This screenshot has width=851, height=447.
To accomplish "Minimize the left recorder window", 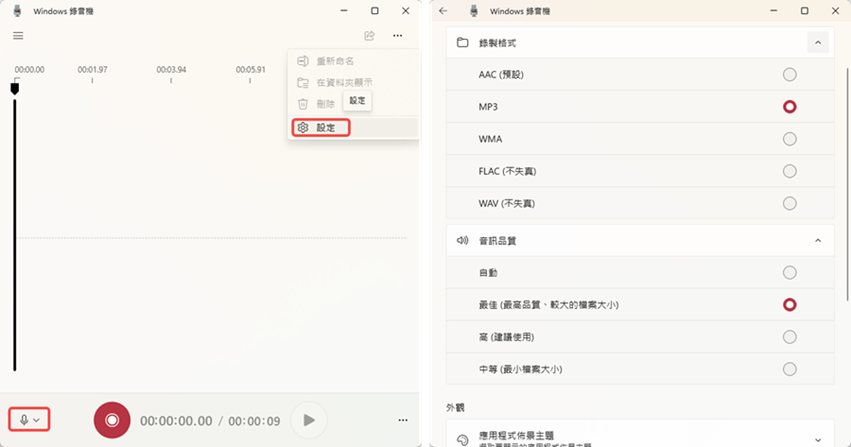I will (x=344, y=11).
